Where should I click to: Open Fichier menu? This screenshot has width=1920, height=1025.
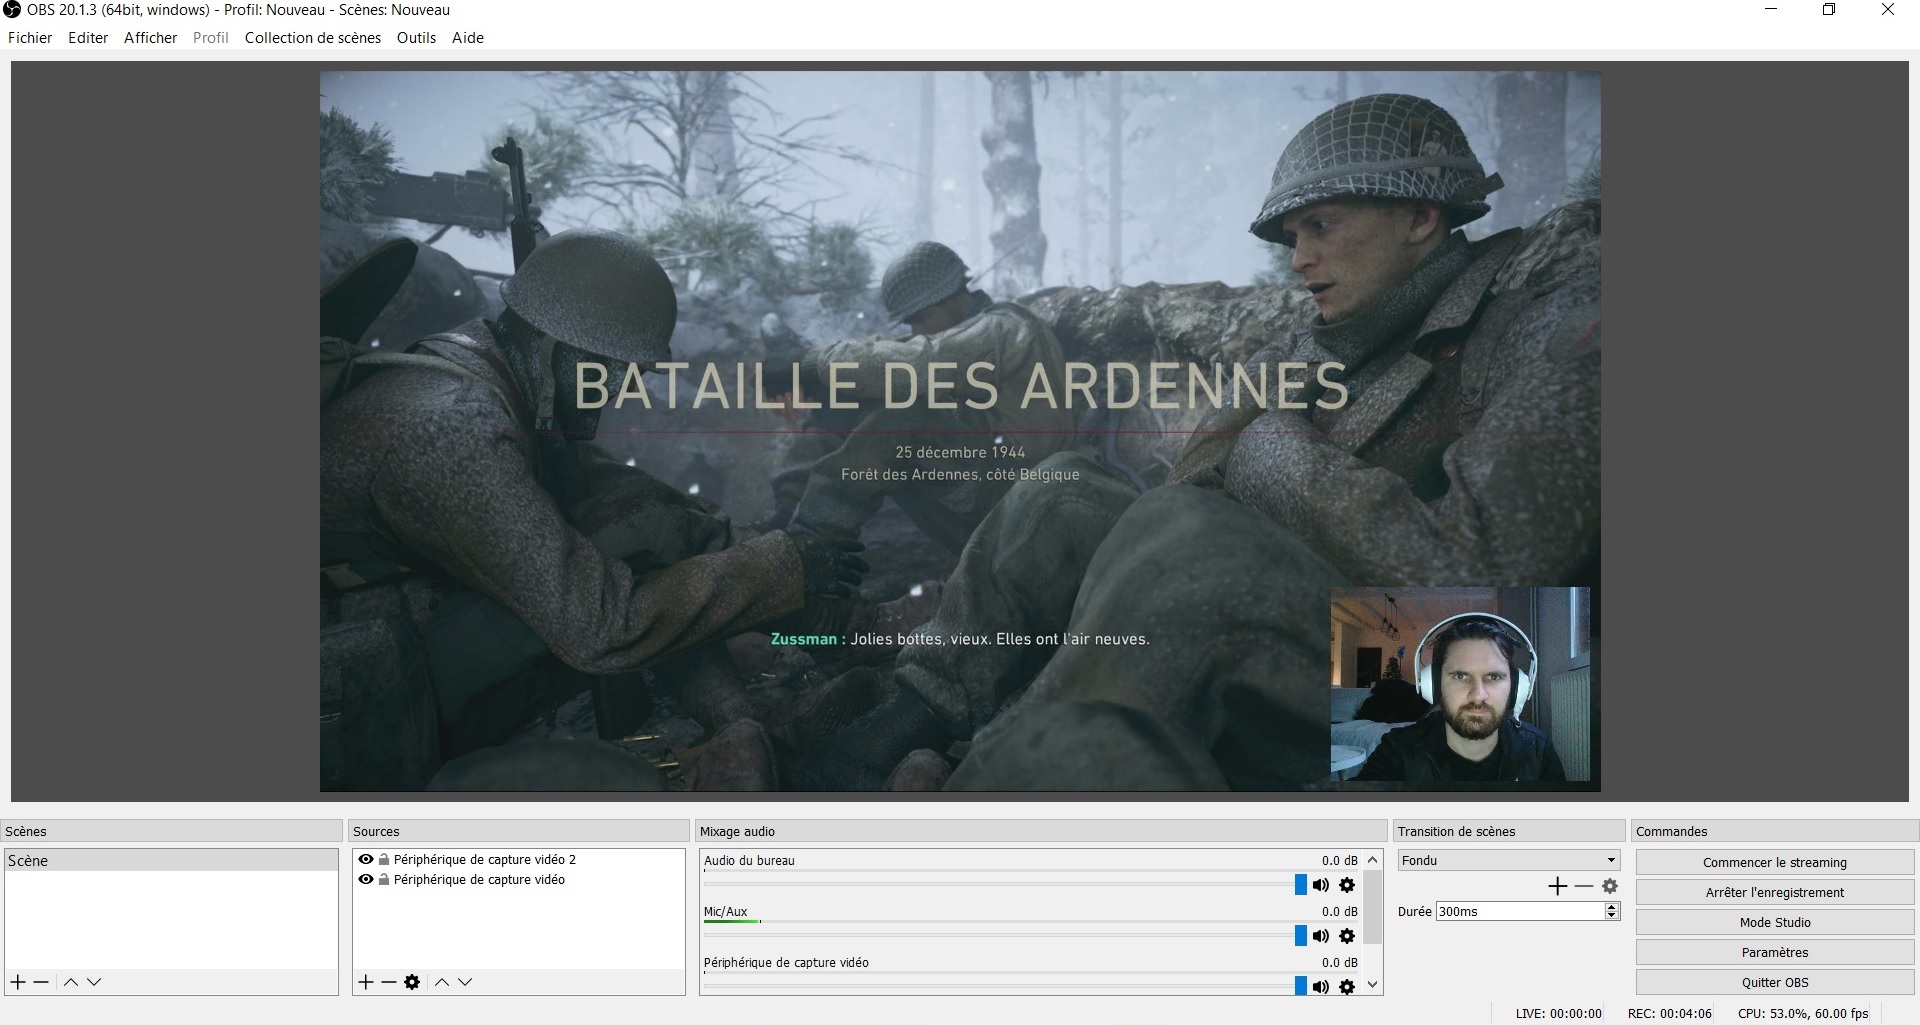pos(30,38)
